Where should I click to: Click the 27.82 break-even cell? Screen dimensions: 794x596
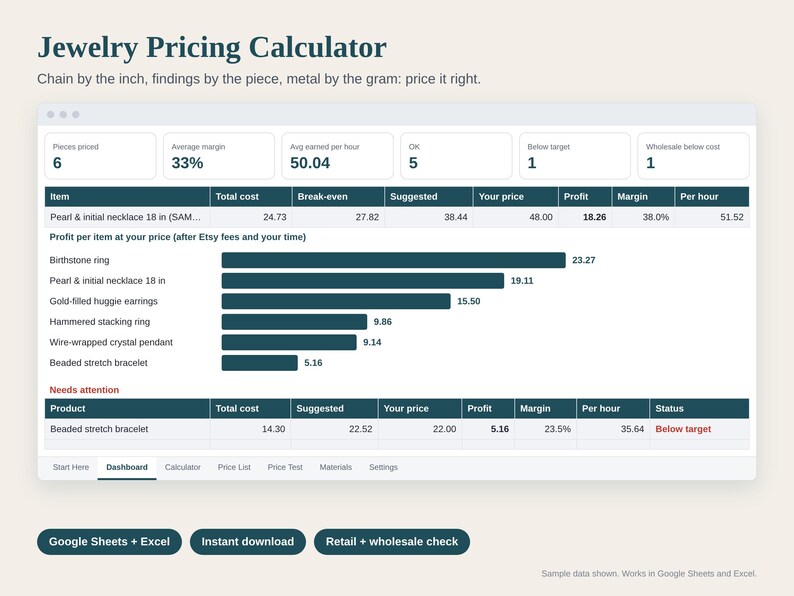click(x=338, y=217)
